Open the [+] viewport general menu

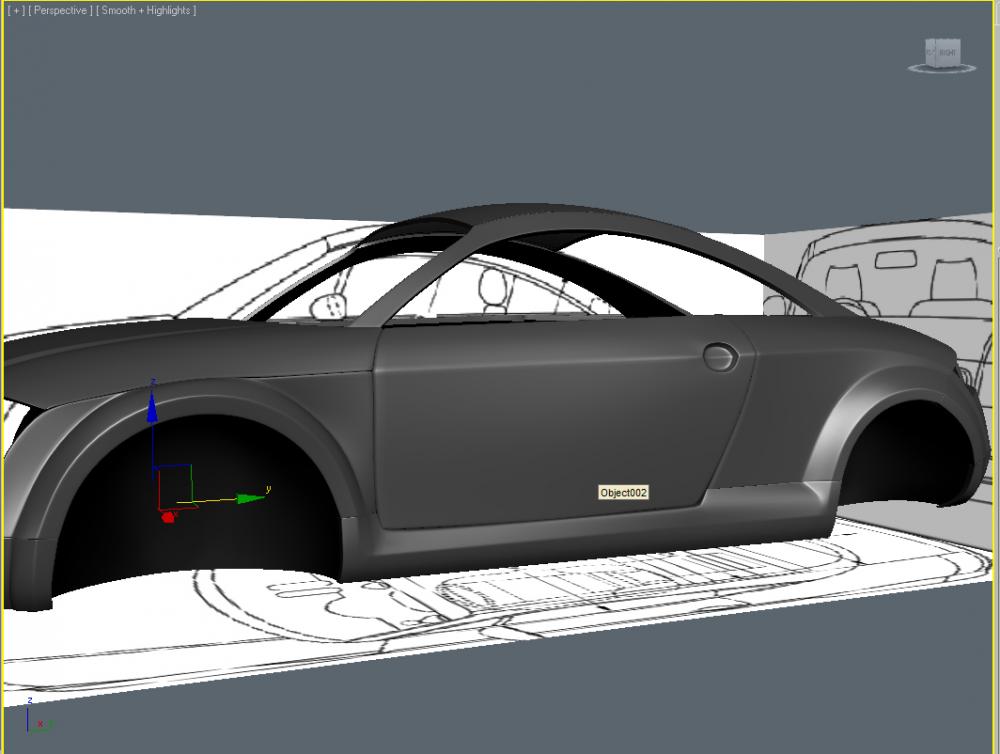[15, 10]
